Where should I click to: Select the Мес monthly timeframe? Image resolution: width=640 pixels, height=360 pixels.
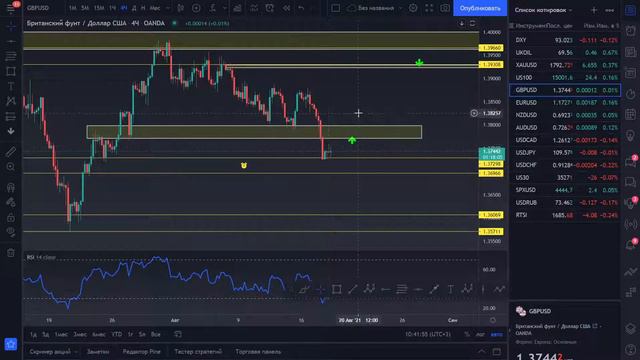[x=155, y=8]
